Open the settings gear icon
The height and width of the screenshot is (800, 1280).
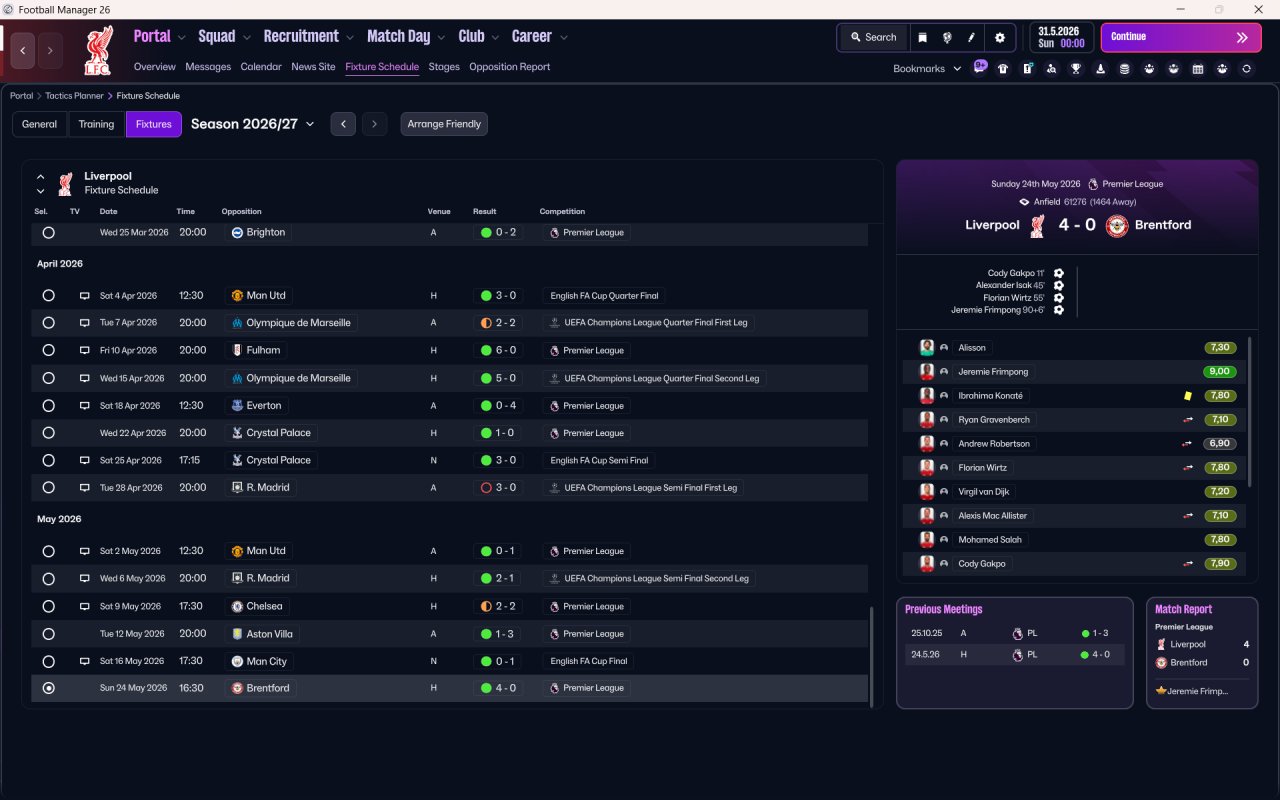pyautogui.click(x=1000, y=37)
